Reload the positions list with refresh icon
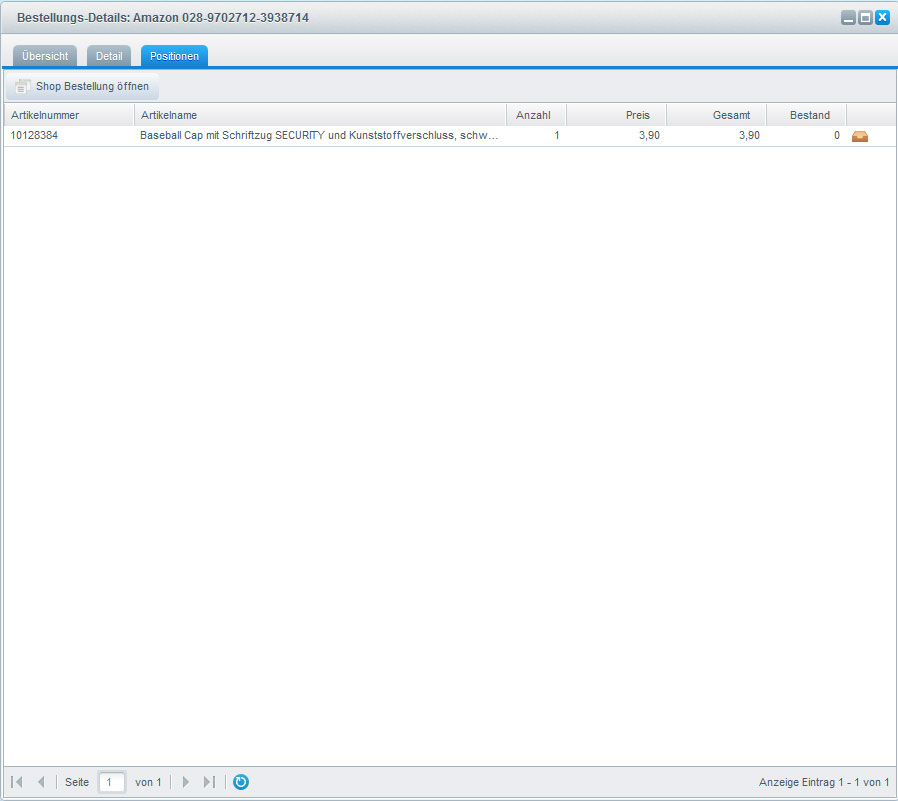898x801 pixels. pyautogui.click(x=241, y=782)
